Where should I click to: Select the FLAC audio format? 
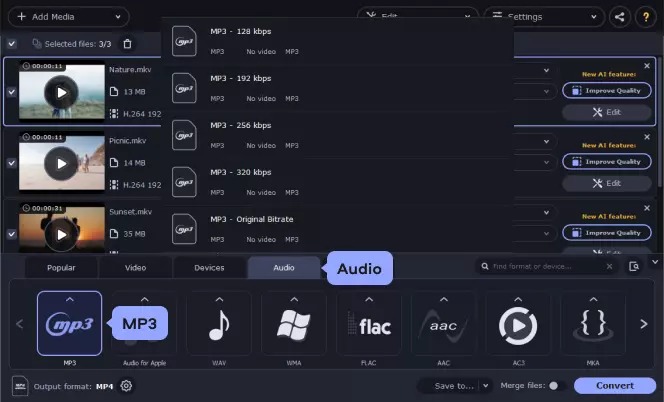[369, 323]
